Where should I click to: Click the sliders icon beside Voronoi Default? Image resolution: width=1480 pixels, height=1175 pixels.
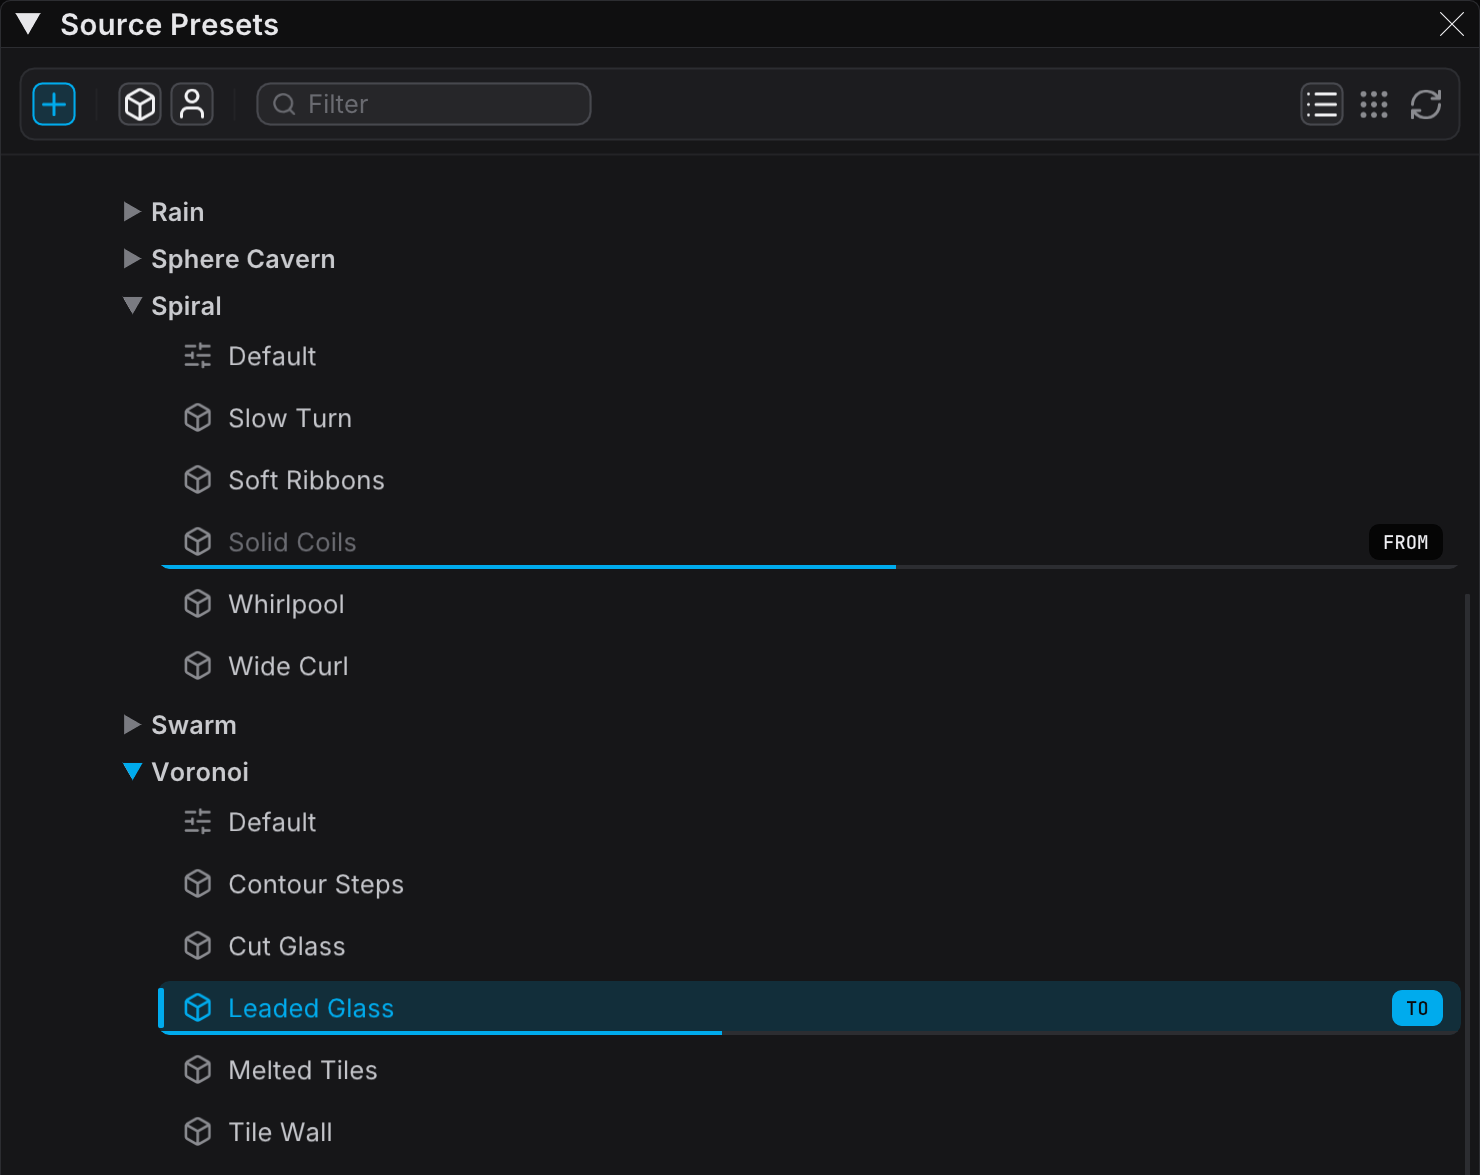[x=198, y=822]
